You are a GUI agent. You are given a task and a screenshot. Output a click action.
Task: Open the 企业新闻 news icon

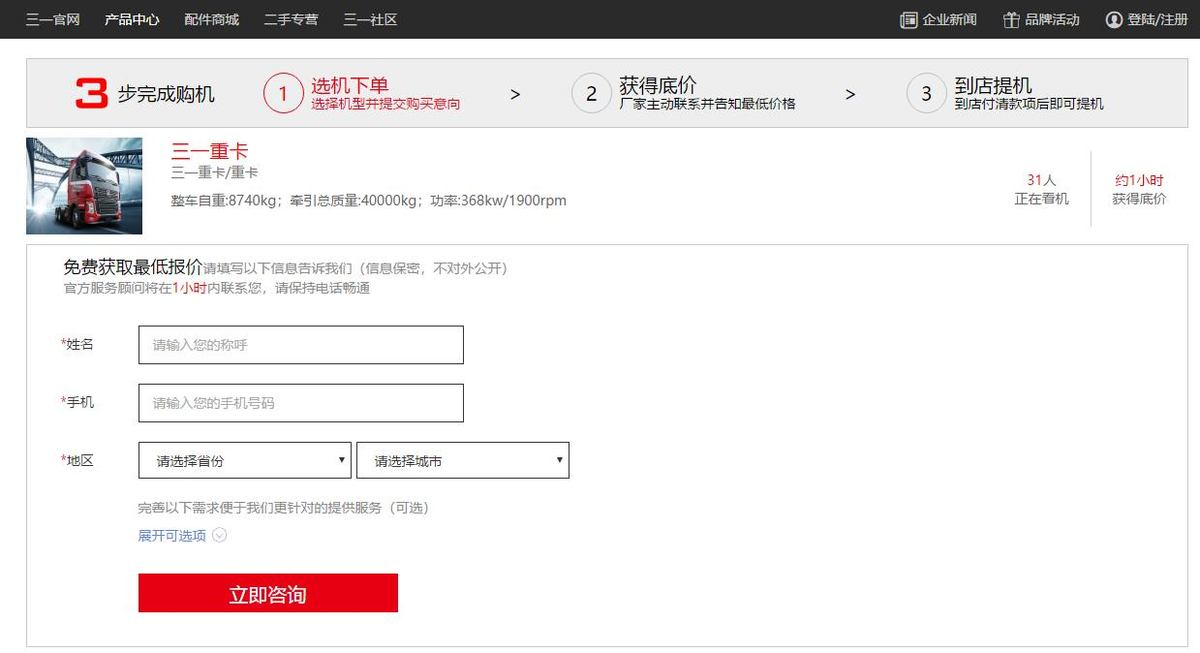[908, 20]
